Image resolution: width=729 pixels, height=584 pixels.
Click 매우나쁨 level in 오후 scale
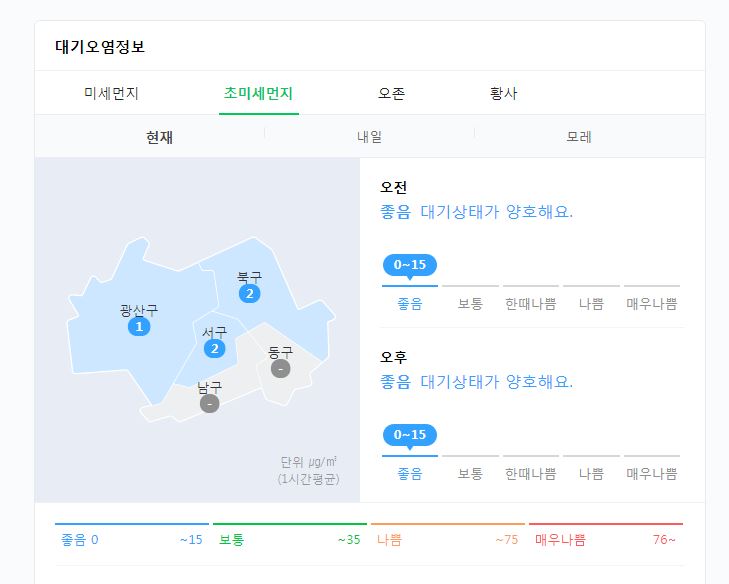(x=652, y=473)
